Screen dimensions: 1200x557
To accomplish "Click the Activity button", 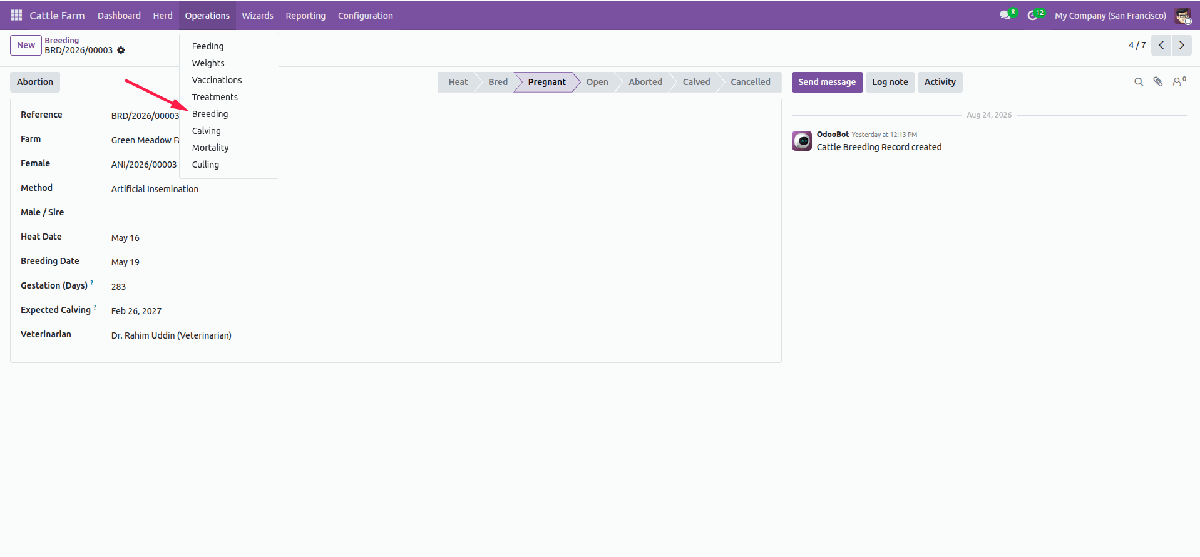I will pos(940,82).
